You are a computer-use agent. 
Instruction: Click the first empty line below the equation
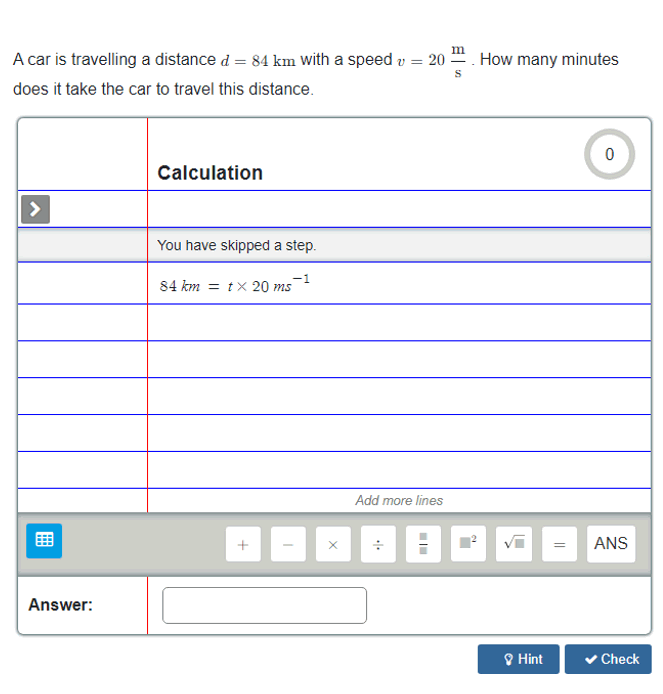point(398,322)
